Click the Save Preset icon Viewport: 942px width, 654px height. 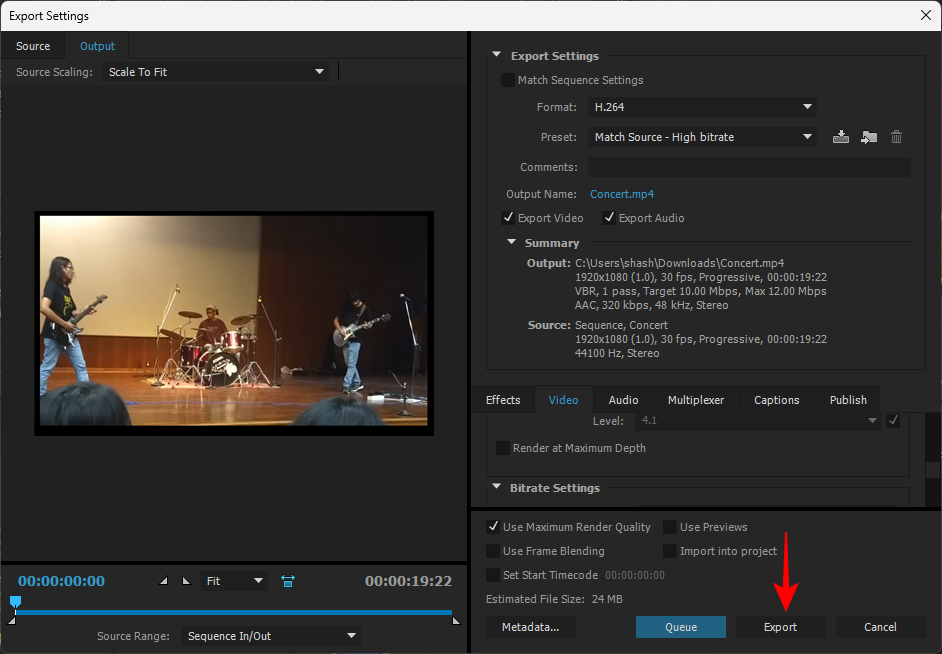841,137
